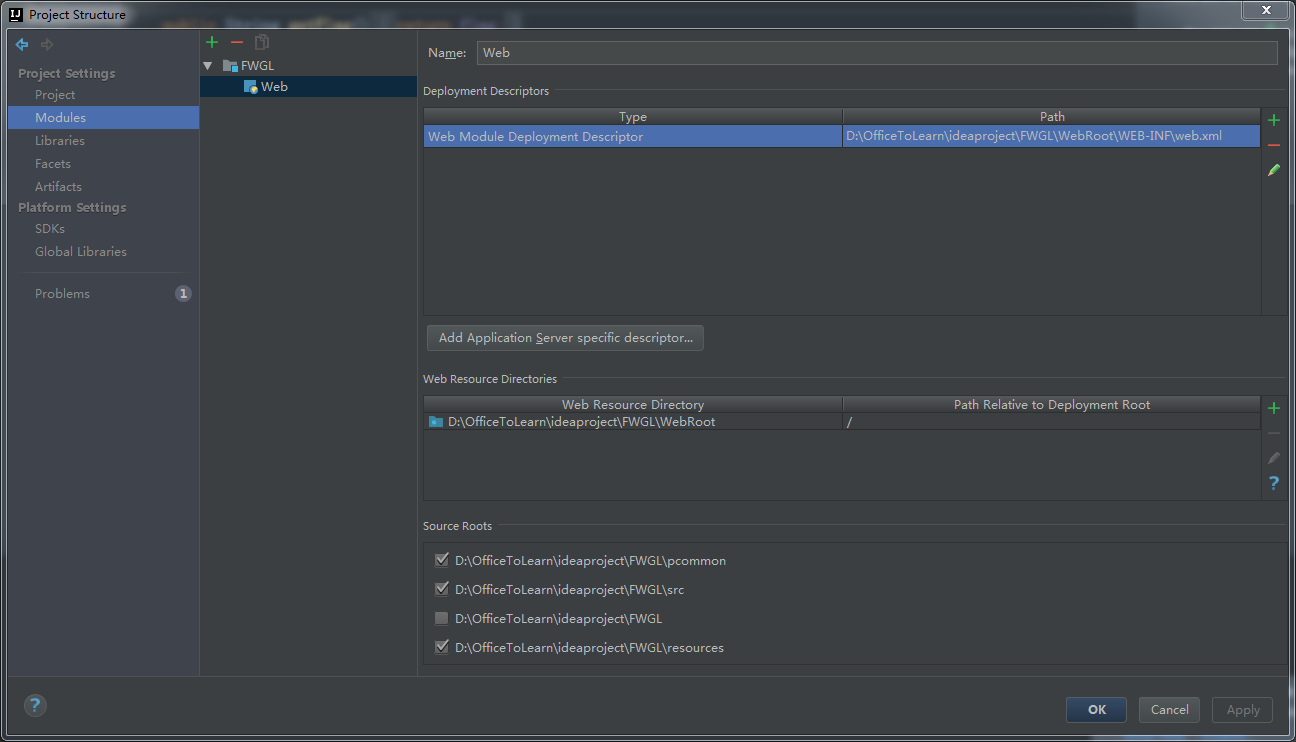Toggle resources source root checkbox

tap(442, 647)
